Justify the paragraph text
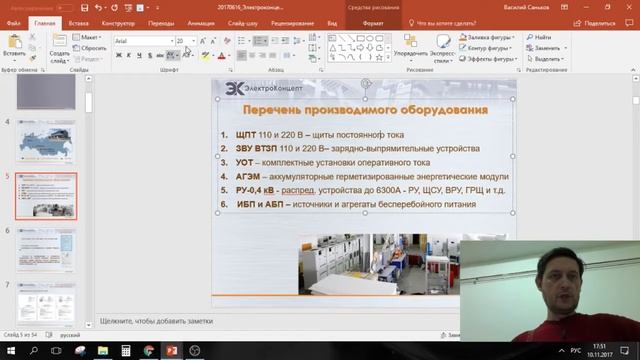 click(x=273, y=55)
